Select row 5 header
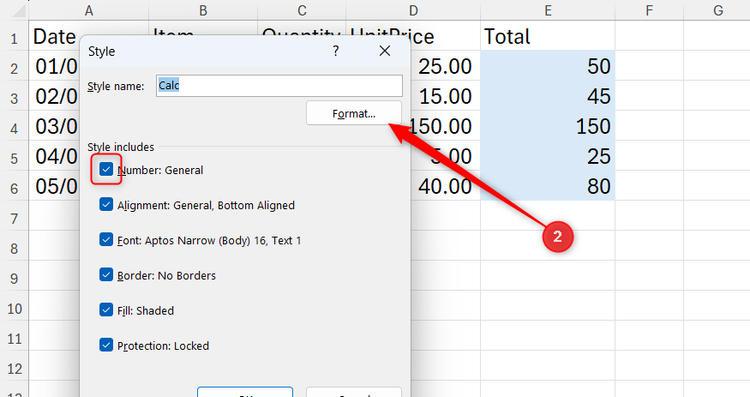The width and height of the screenshot is (750, 397). 14,157
